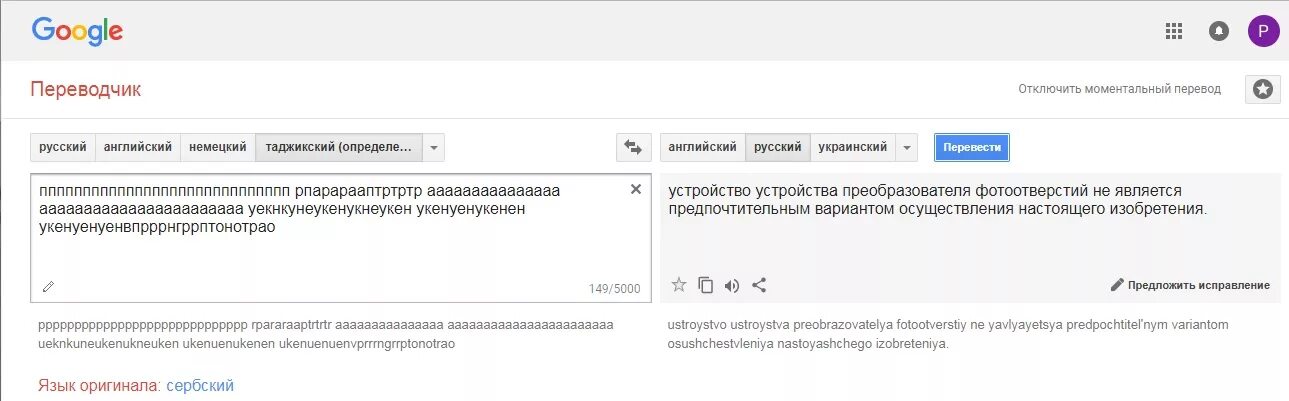Click the translation transliteration text
Image resolution: width=1289 pixels, height=401 pixels.
tap(948, 334)
